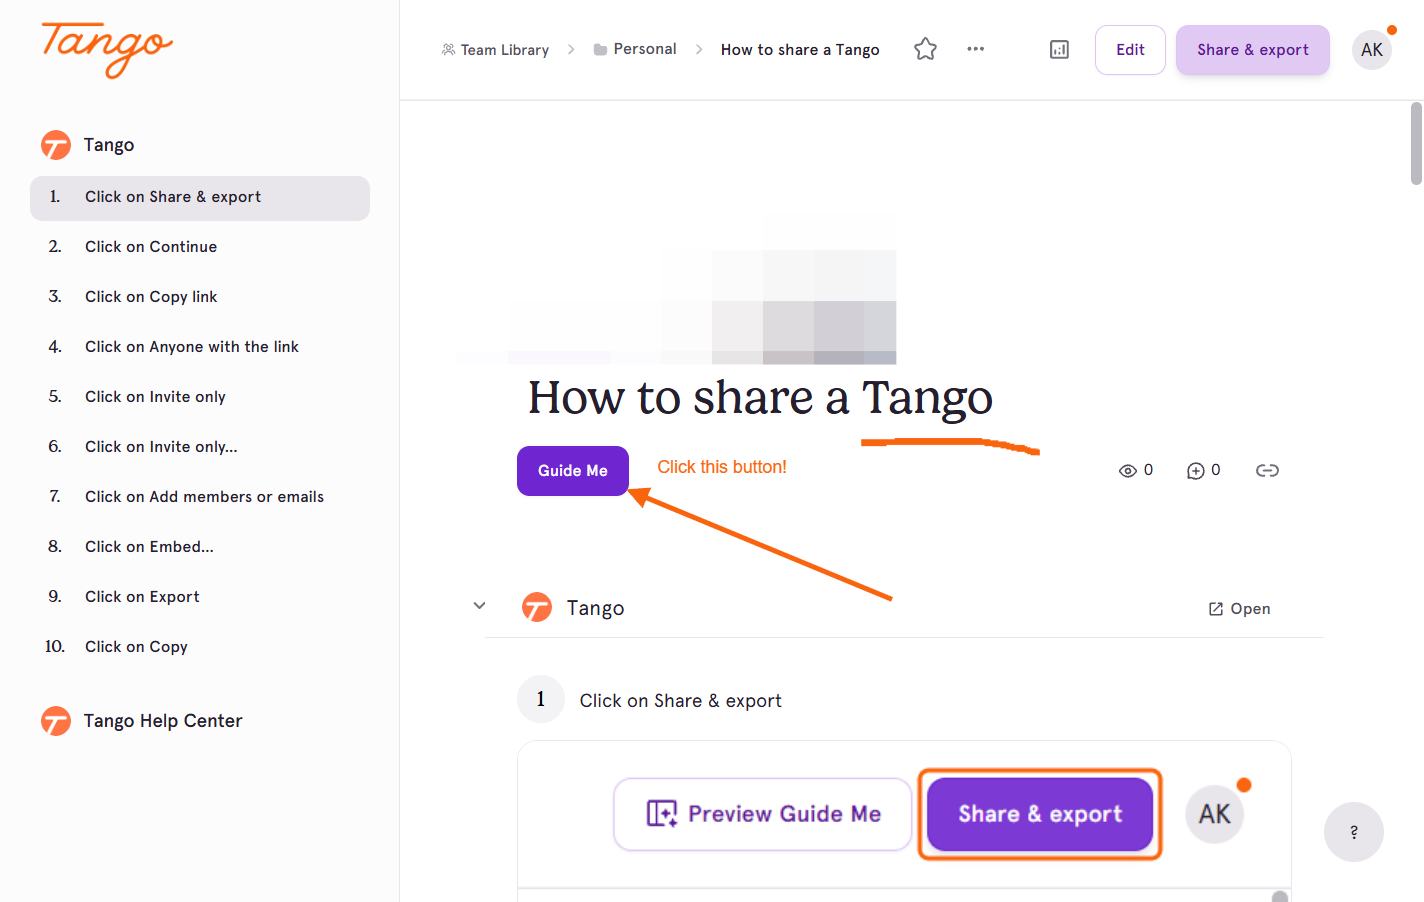Click Tango Help Center sidebar icon
Screen dimensions: 1424x902
coord(56,721)
